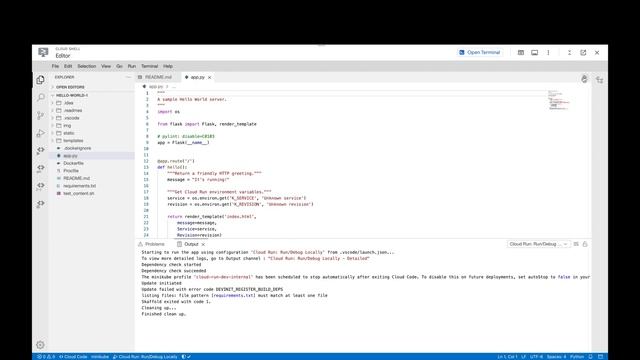
Task: Open the Selection menu
Action: [87, 66]
